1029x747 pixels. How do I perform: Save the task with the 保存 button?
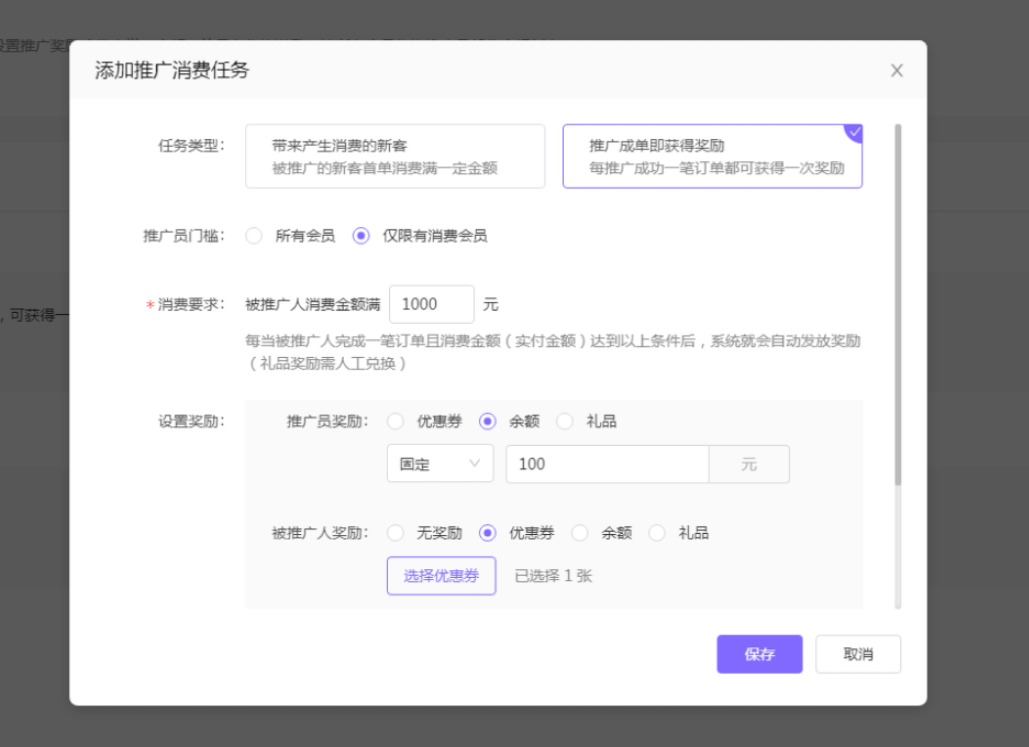(759, 654)
